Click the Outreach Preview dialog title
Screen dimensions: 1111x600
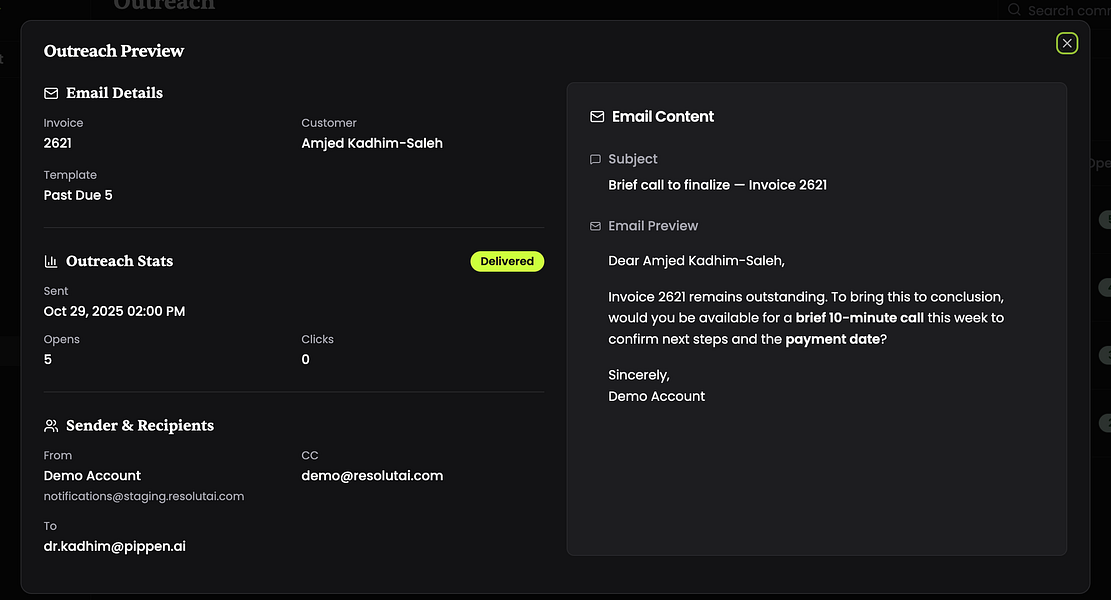[x=114, y=51]
